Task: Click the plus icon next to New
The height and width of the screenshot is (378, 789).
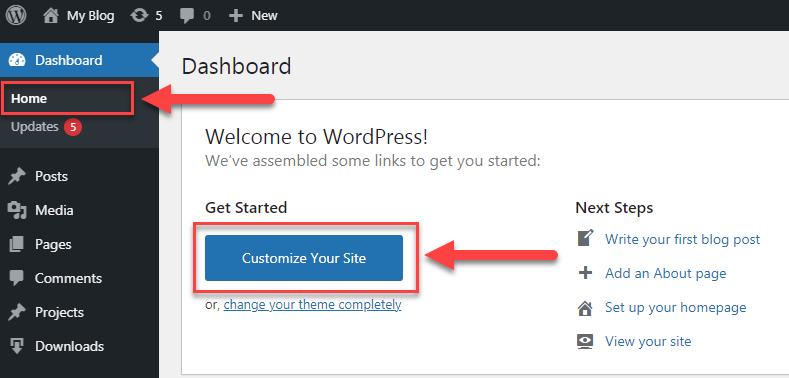Action: coord(235,16)
